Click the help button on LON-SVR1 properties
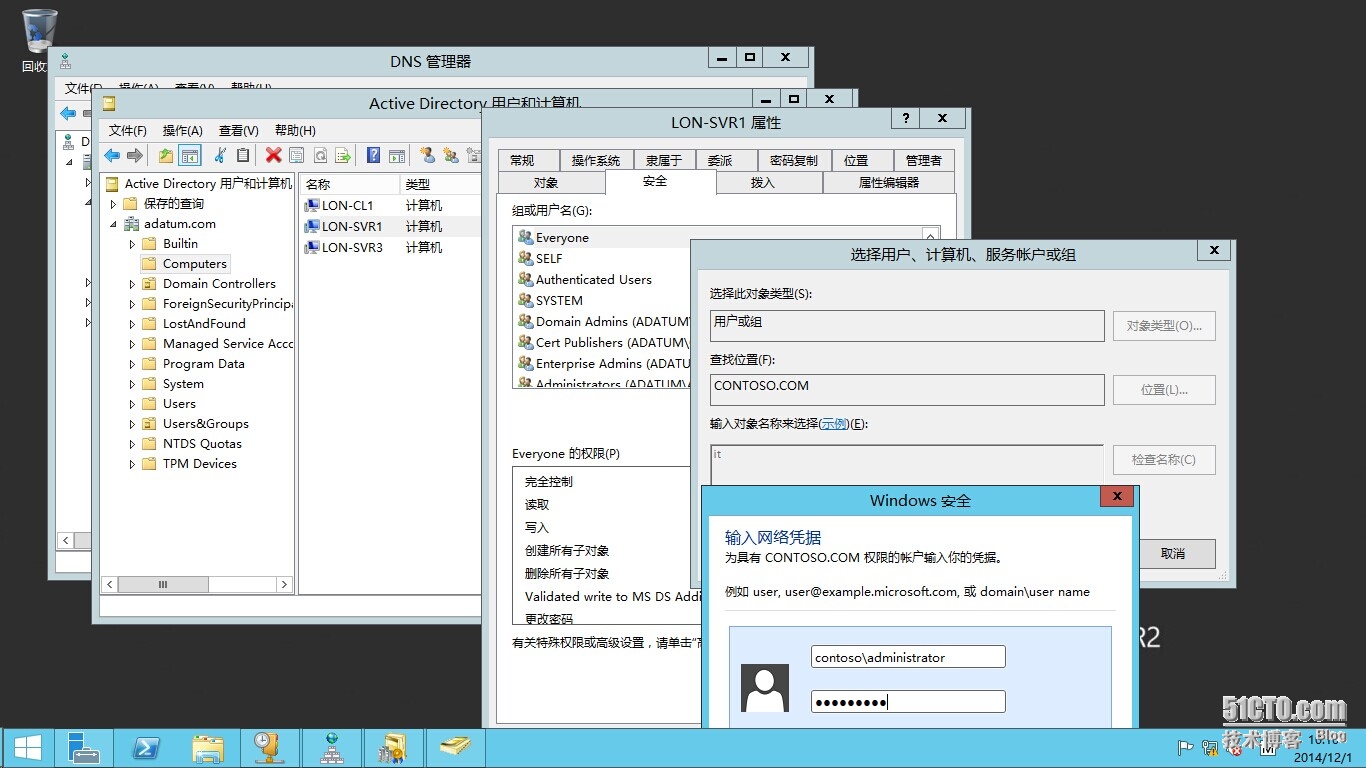 point(904,118)
